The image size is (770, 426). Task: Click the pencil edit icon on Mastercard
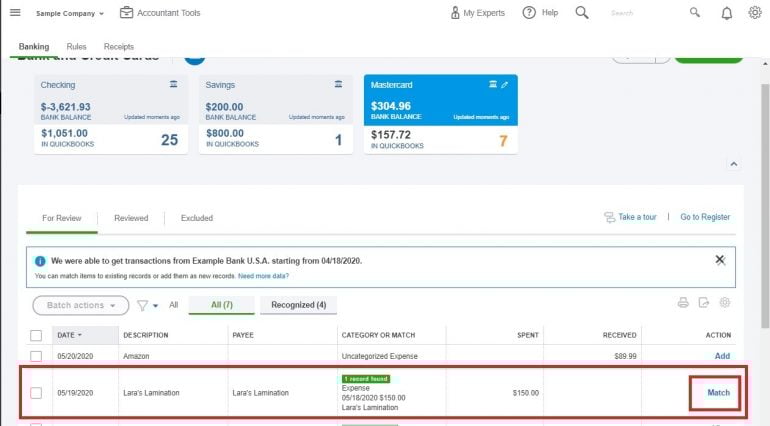click(504, 85)
